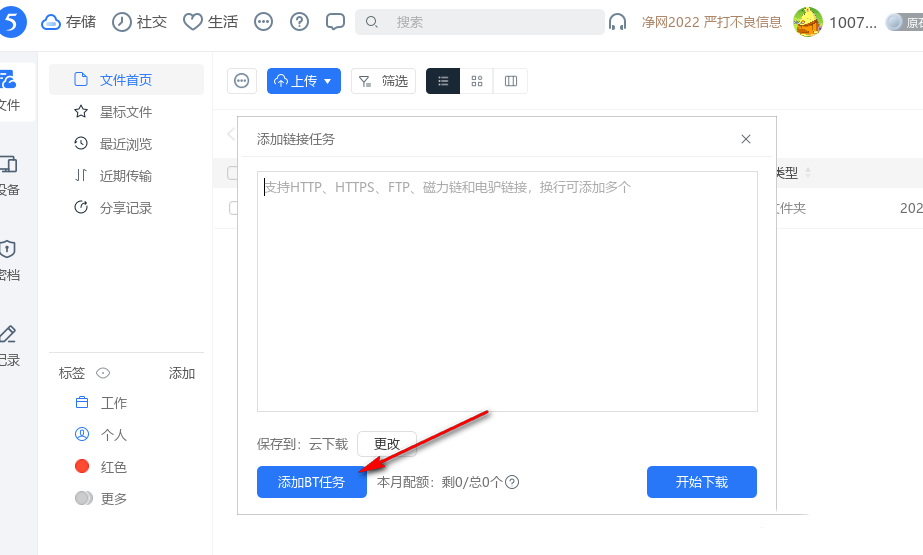Click the 开始下载 button
The width and height of the screenshot is (923, 555).
point(702,482)
